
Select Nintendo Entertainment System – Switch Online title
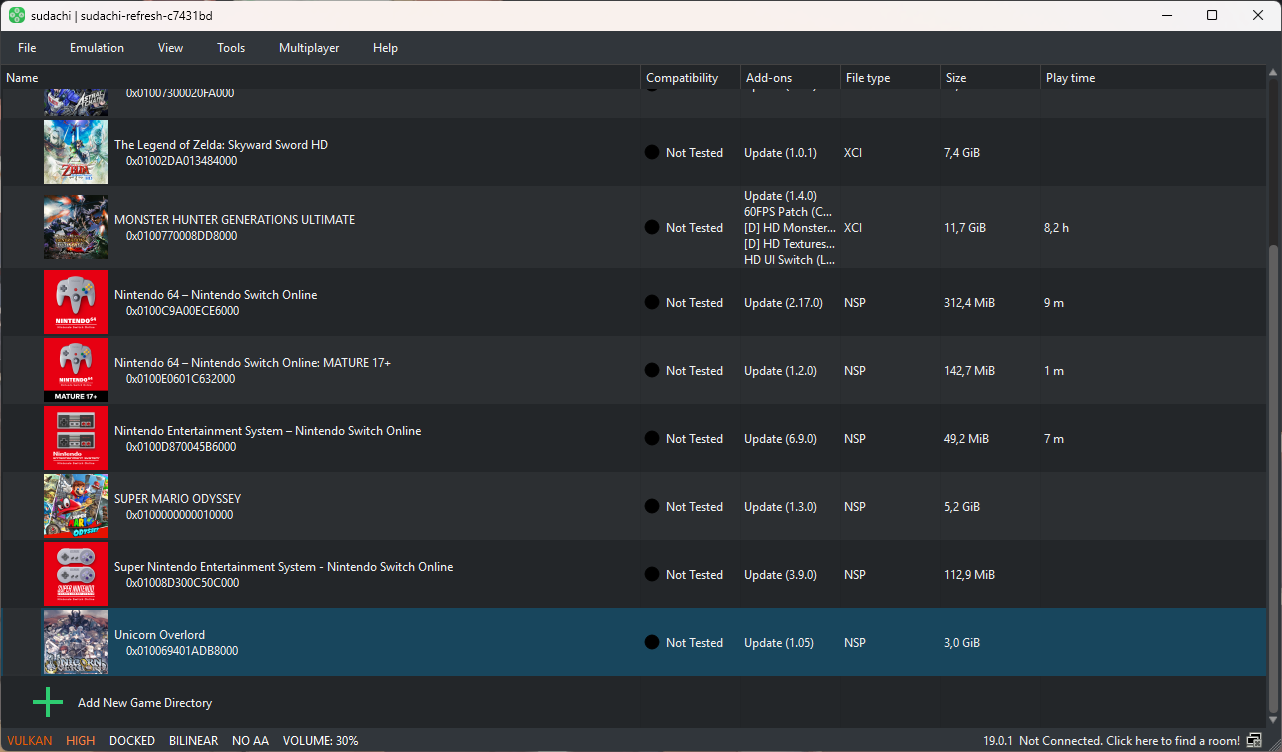(267, 431)
